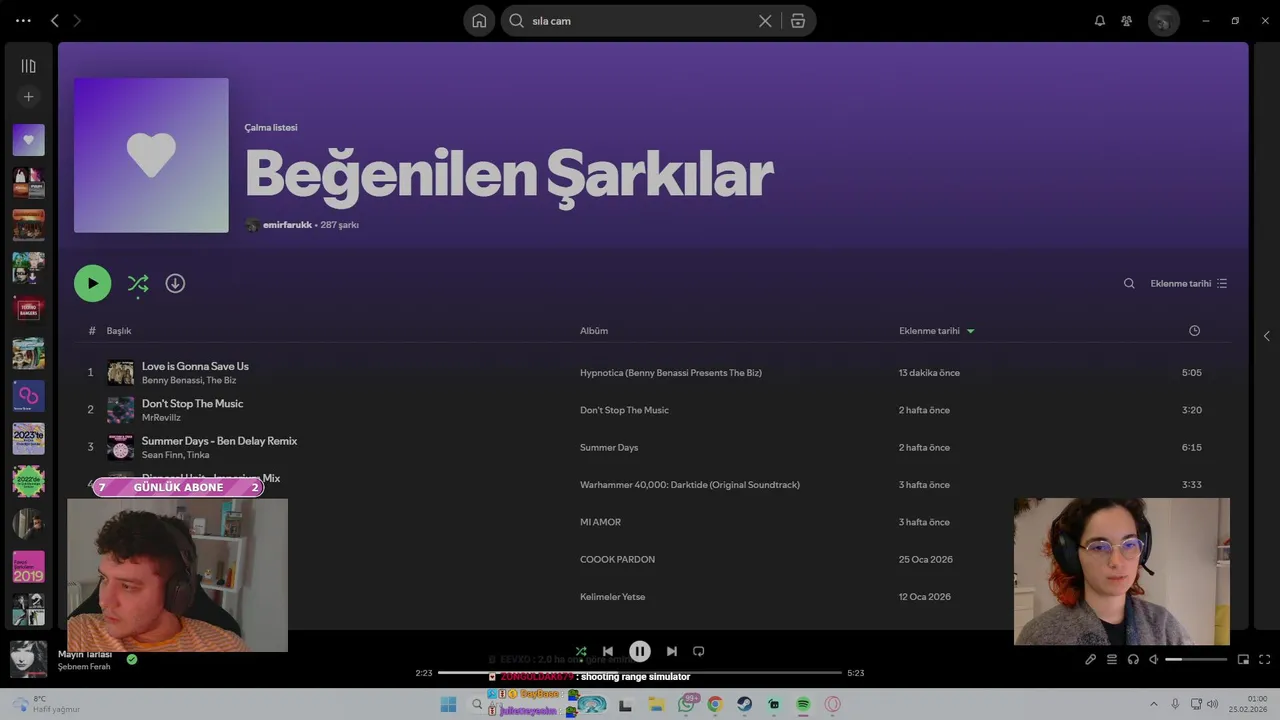Open the 2022 wrapped playlist in sidebar

28,481
